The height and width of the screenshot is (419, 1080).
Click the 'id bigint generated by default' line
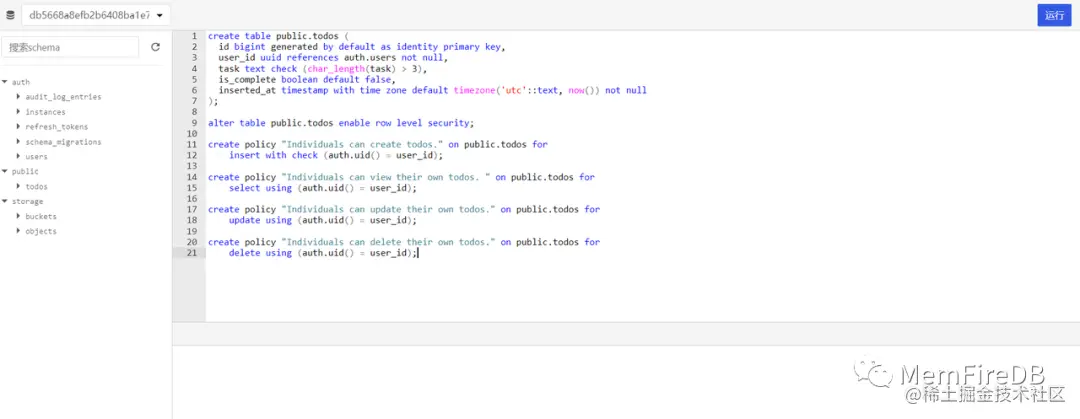pyautogui.click(x=362, y=47)
